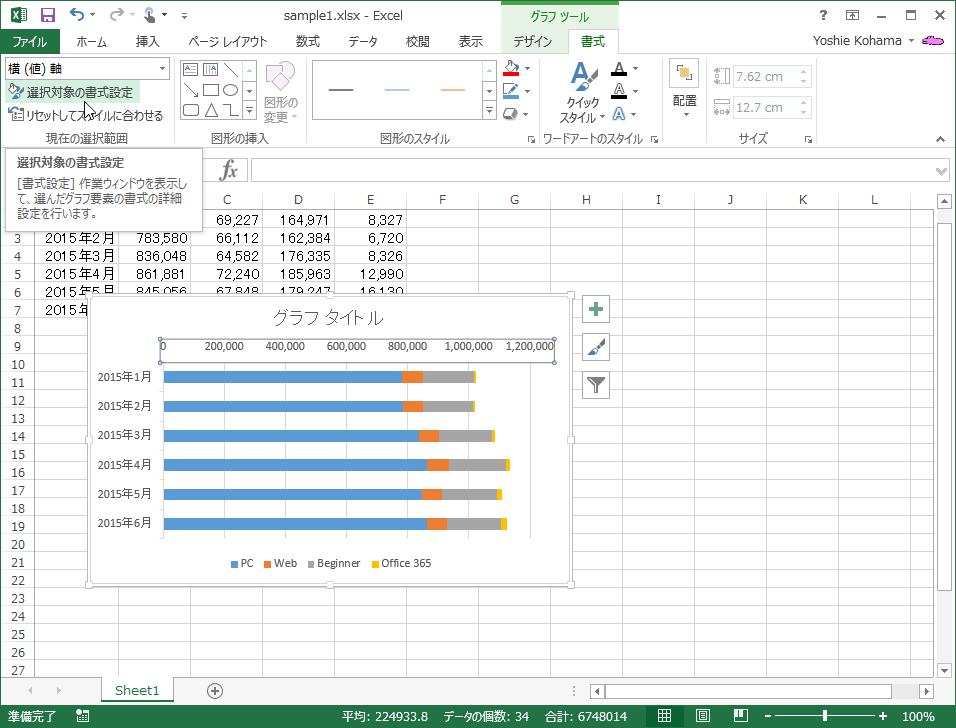Click the chart title グラフ タイトル
956x728 pixels.
coord(328,318)
